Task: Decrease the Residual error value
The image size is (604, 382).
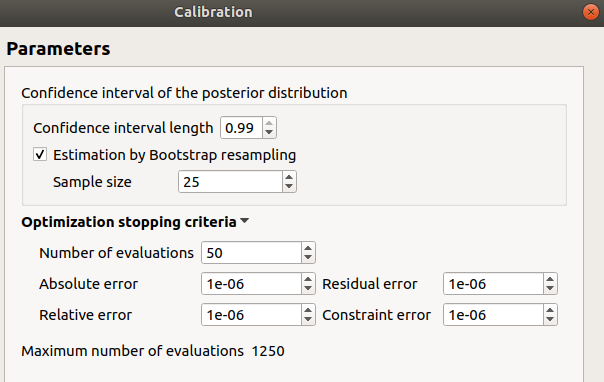Action: point(550,289)
